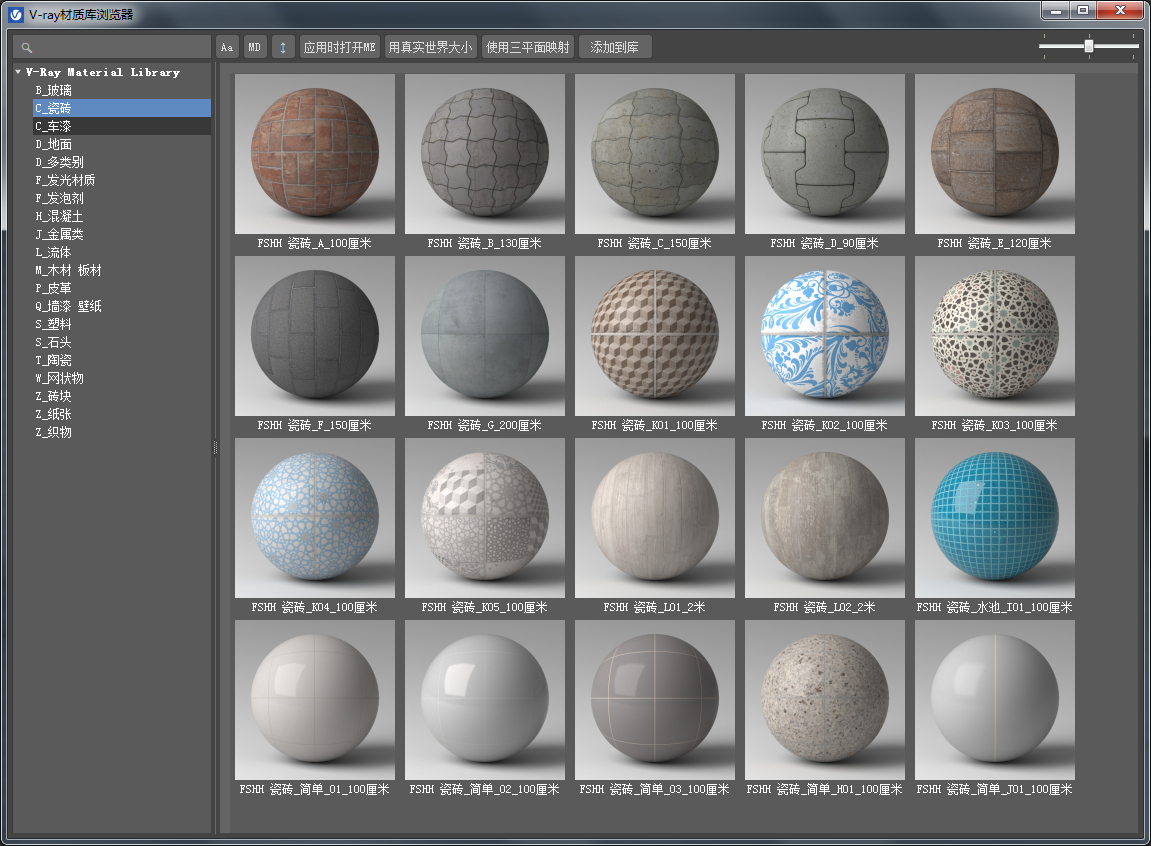Select the F_发光材质 category
Image resolution: width=1151 pixels, height=846 pixels.
(x=65, y=180)
